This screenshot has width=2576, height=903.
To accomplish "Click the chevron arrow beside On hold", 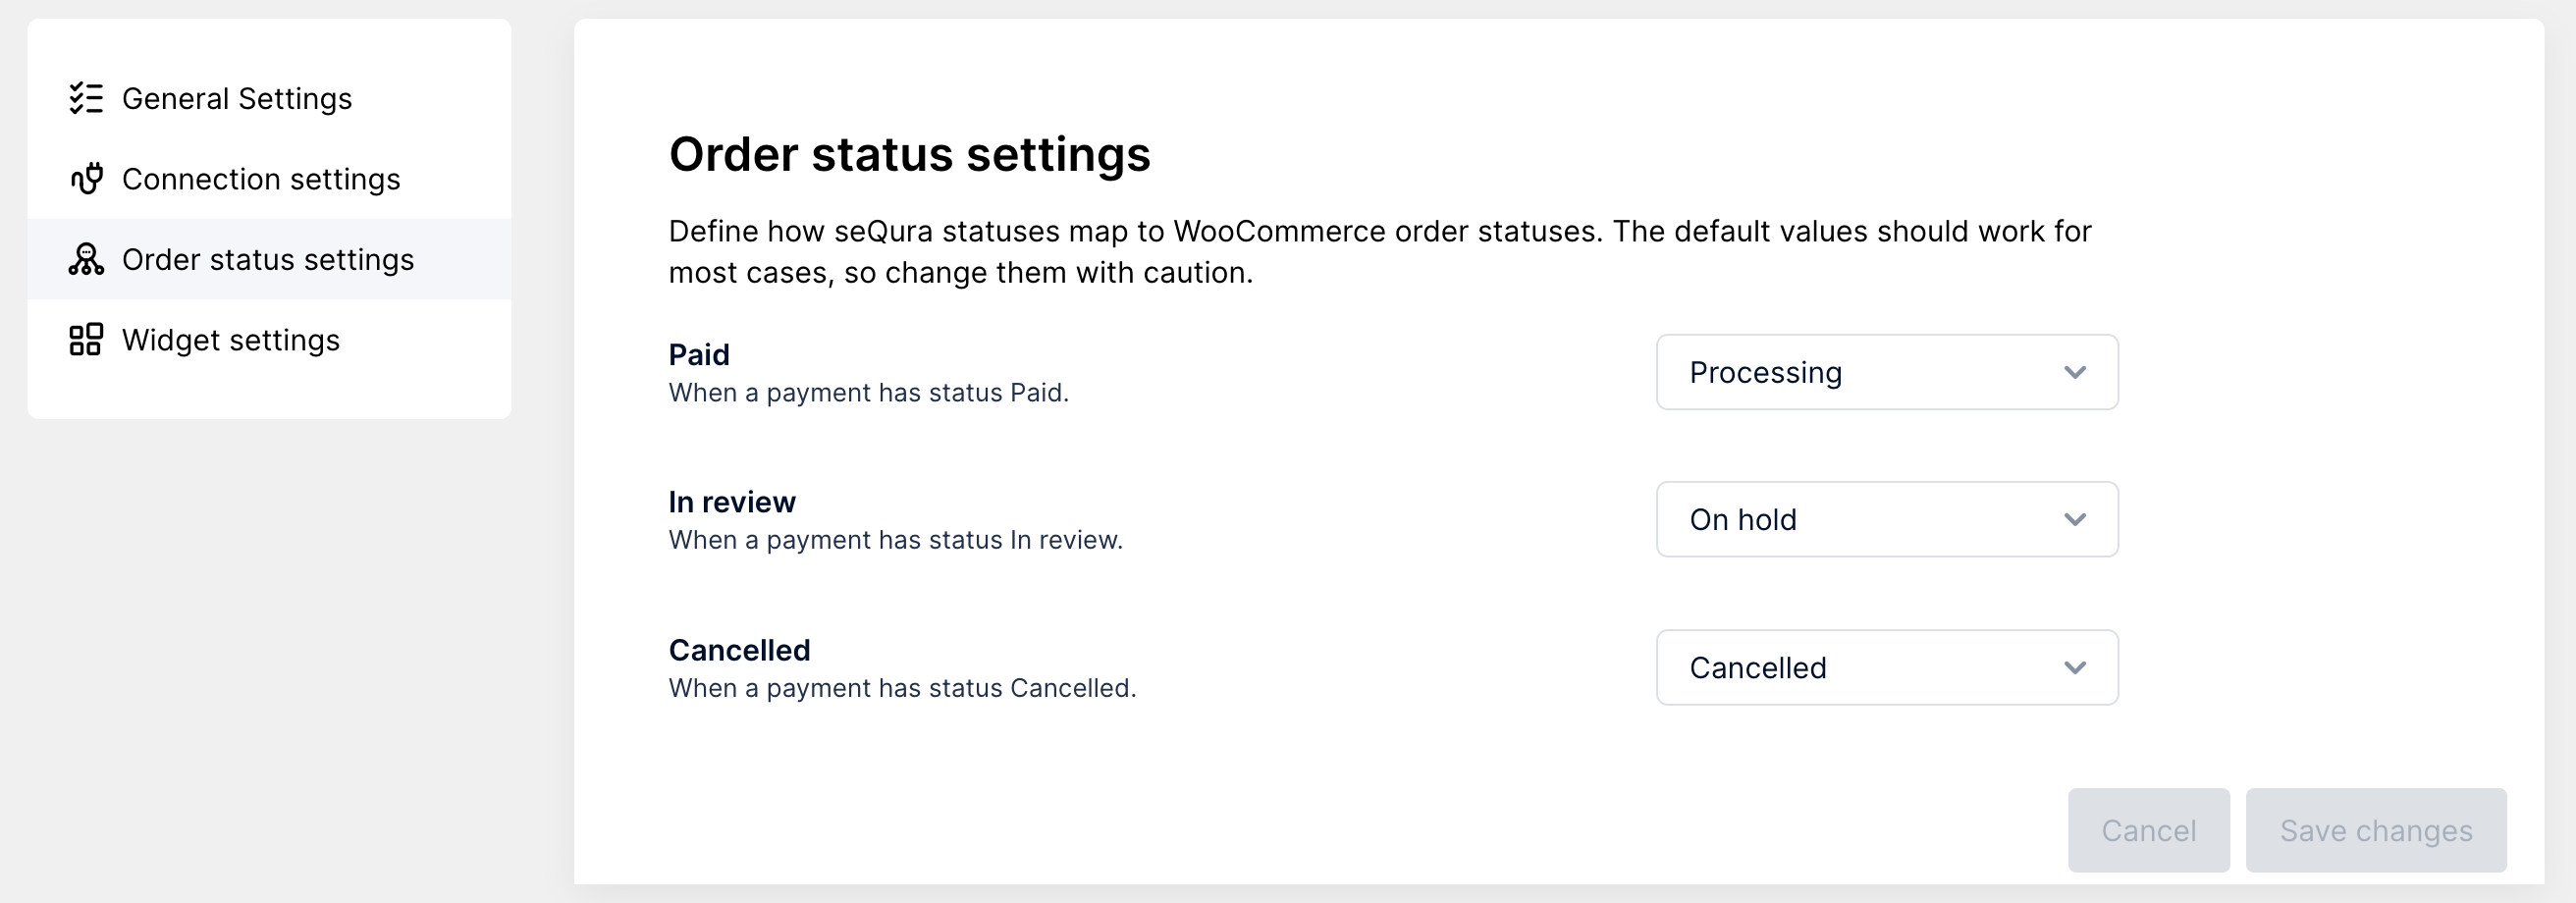I will tap(2075, 520).
